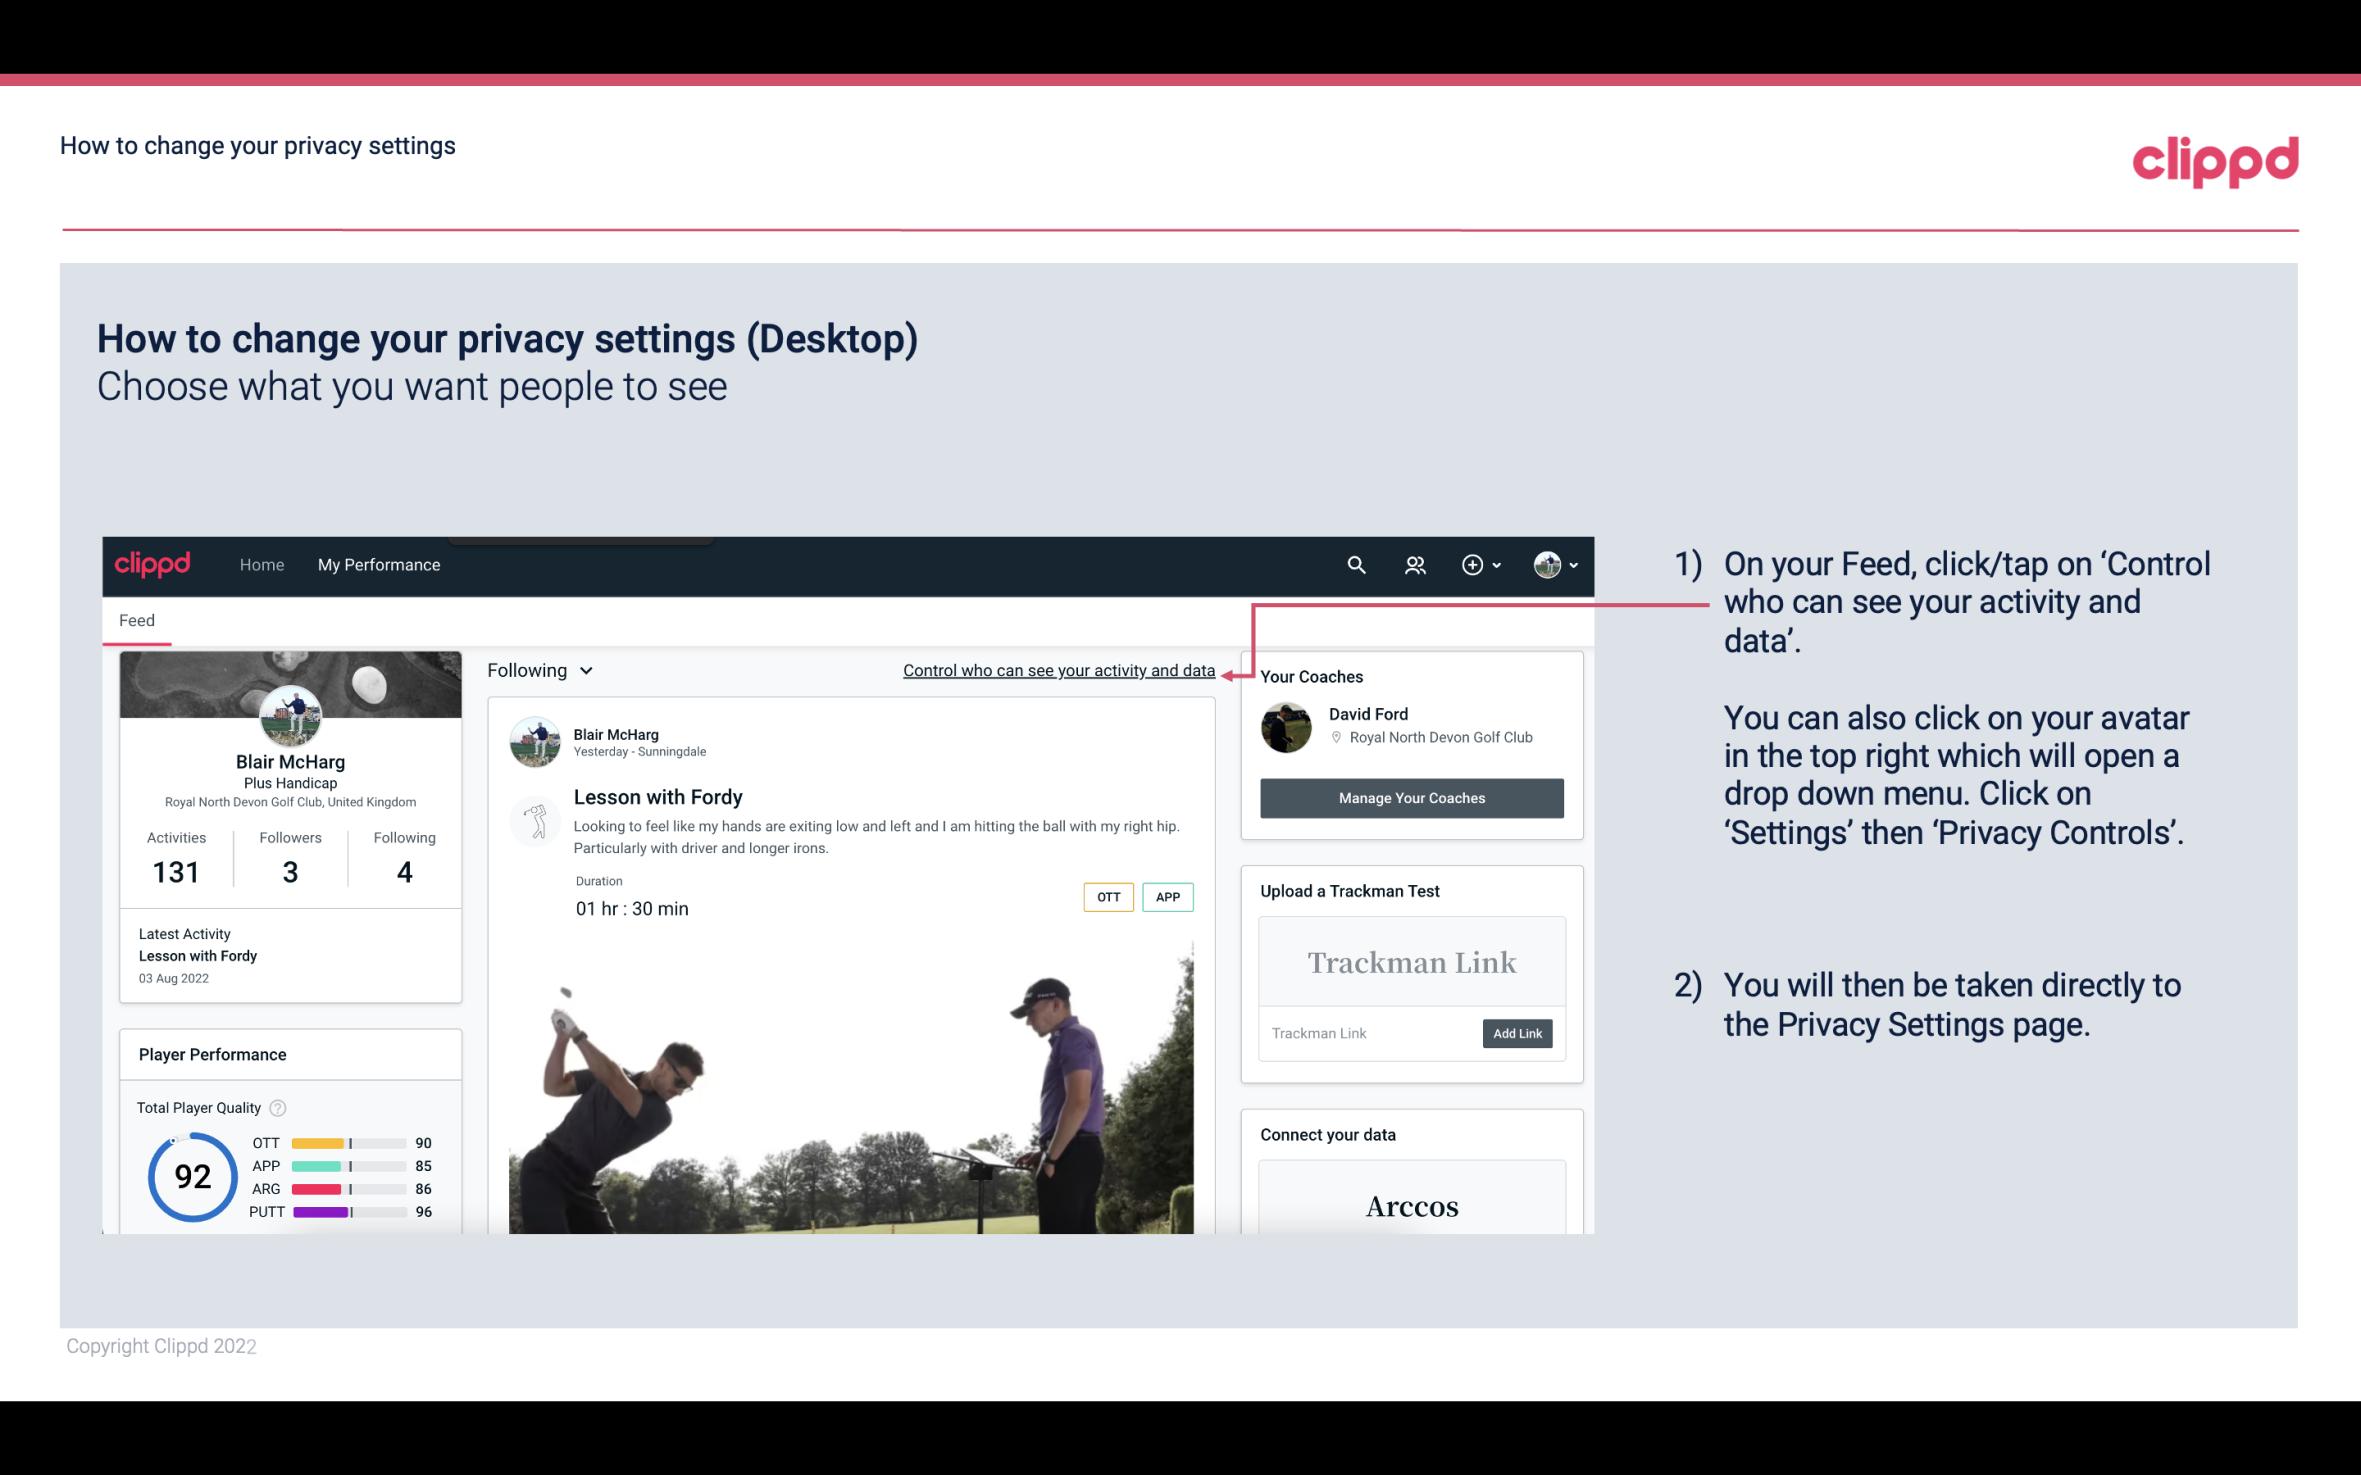
Task: Click the Control who can see activity link
Action: click(1058, 670)
